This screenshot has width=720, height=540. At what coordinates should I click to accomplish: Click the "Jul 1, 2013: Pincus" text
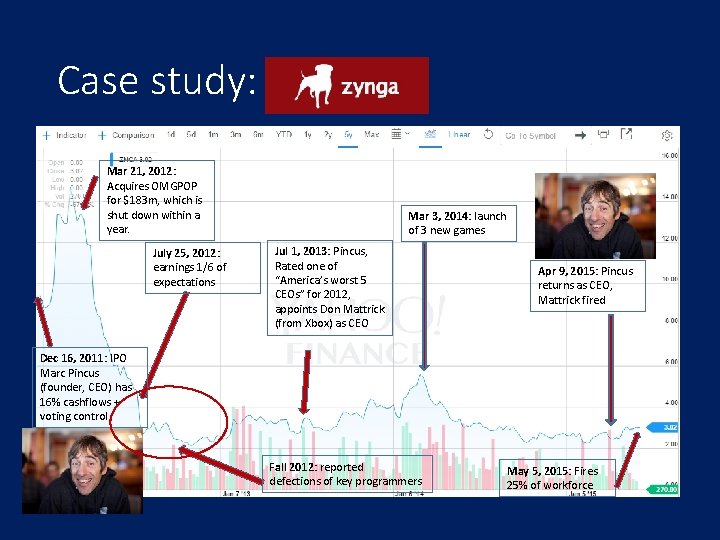(x=321, y=252)
